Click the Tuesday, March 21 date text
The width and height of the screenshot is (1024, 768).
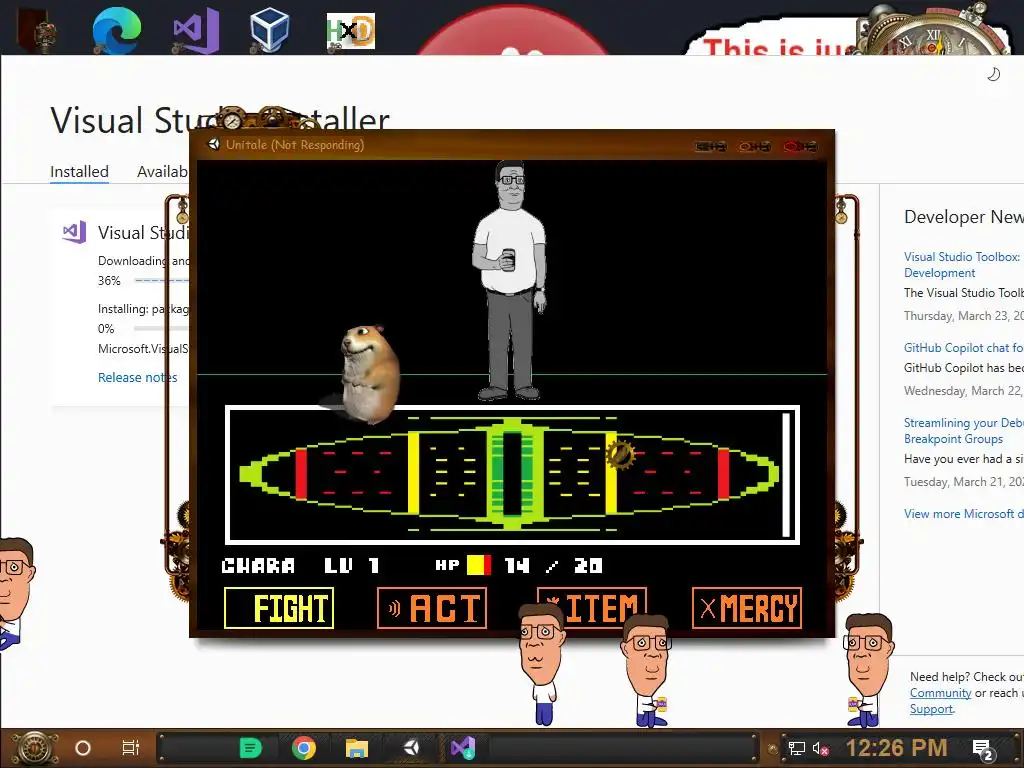tap(964, 482)
